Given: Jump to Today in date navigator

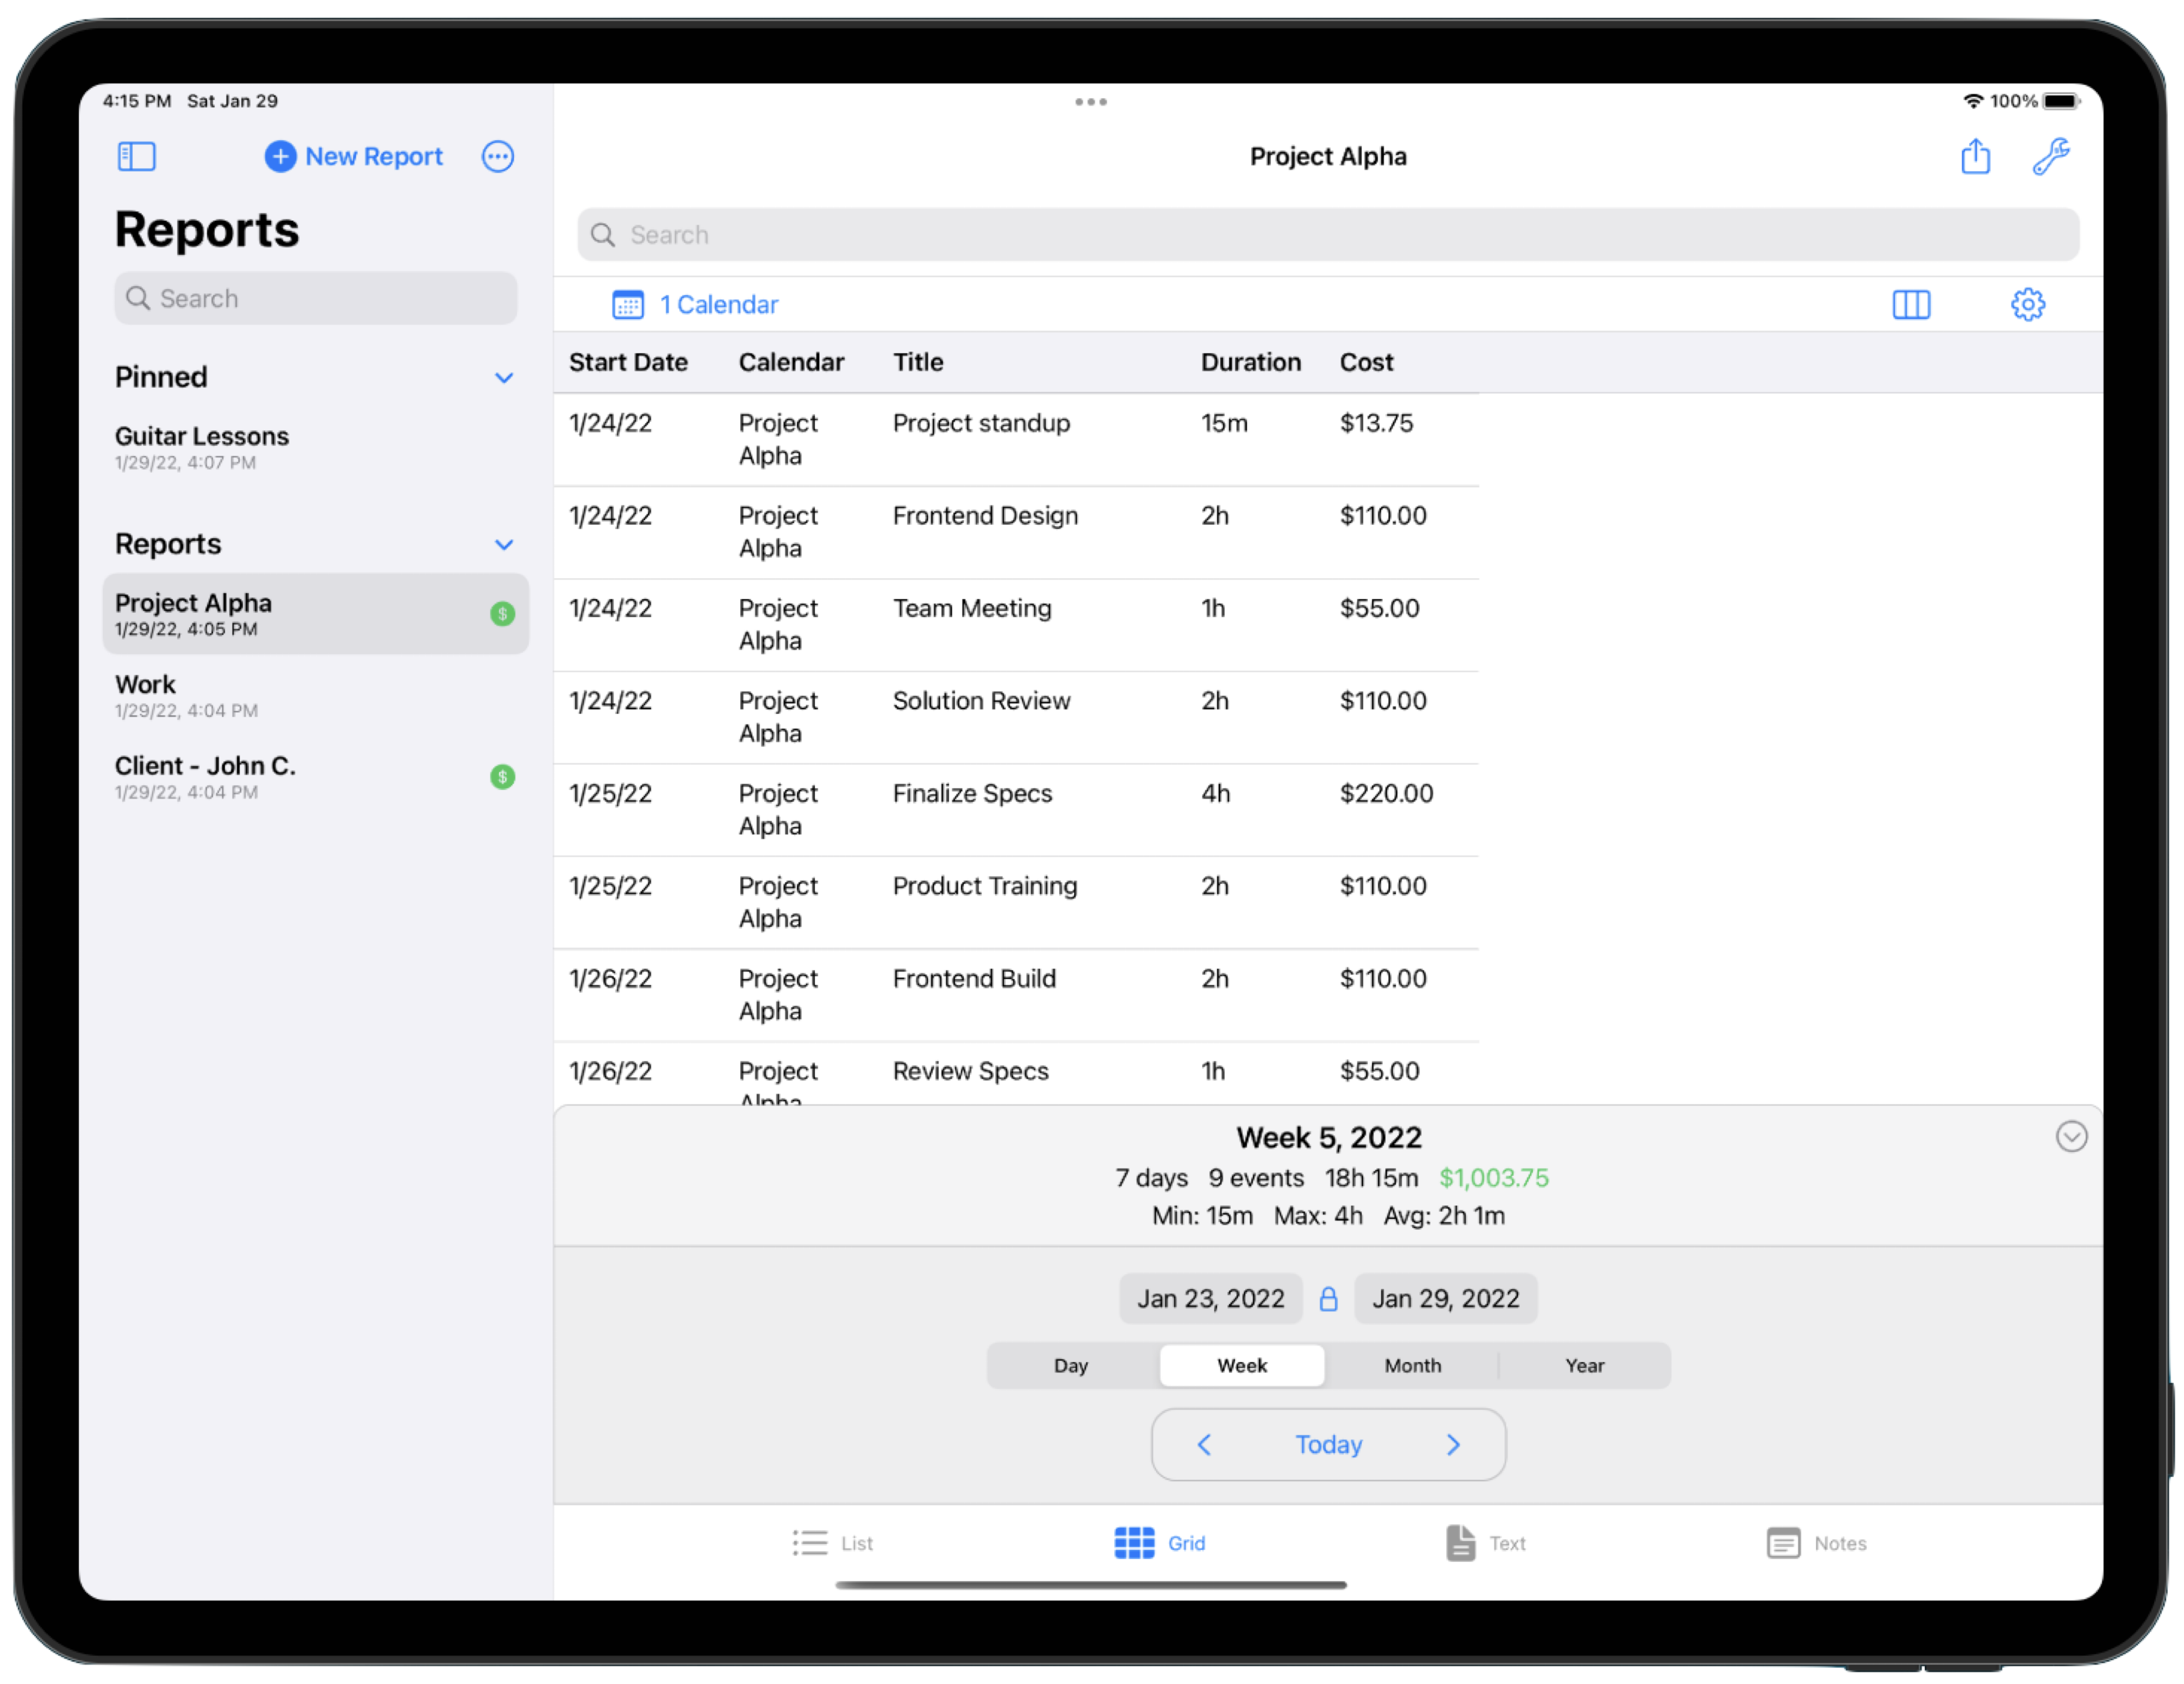Looking at the screenshot, I should pyautogui.click(x=1328, y=1444).
